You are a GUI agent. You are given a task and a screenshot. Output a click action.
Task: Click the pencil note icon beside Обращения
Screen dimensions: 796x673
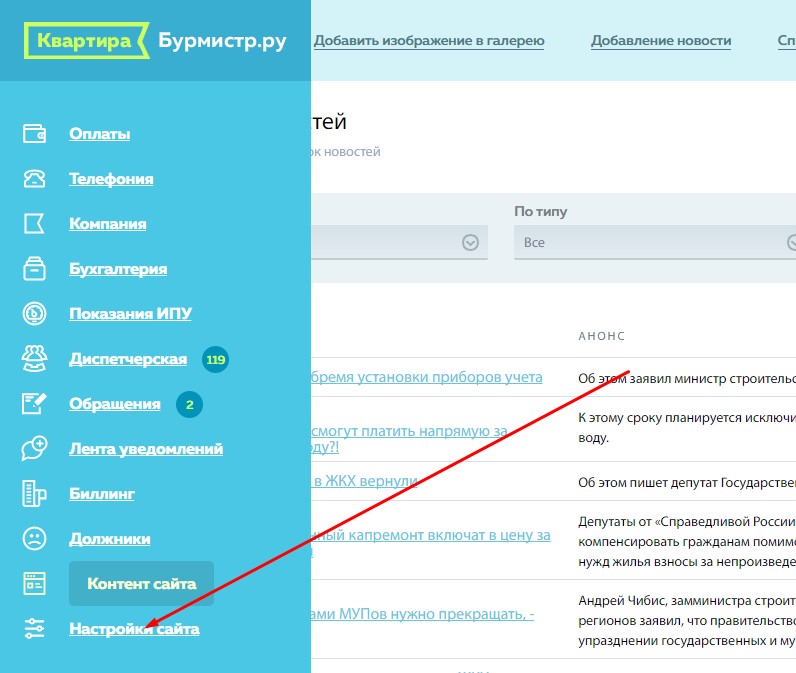[34, 403]
